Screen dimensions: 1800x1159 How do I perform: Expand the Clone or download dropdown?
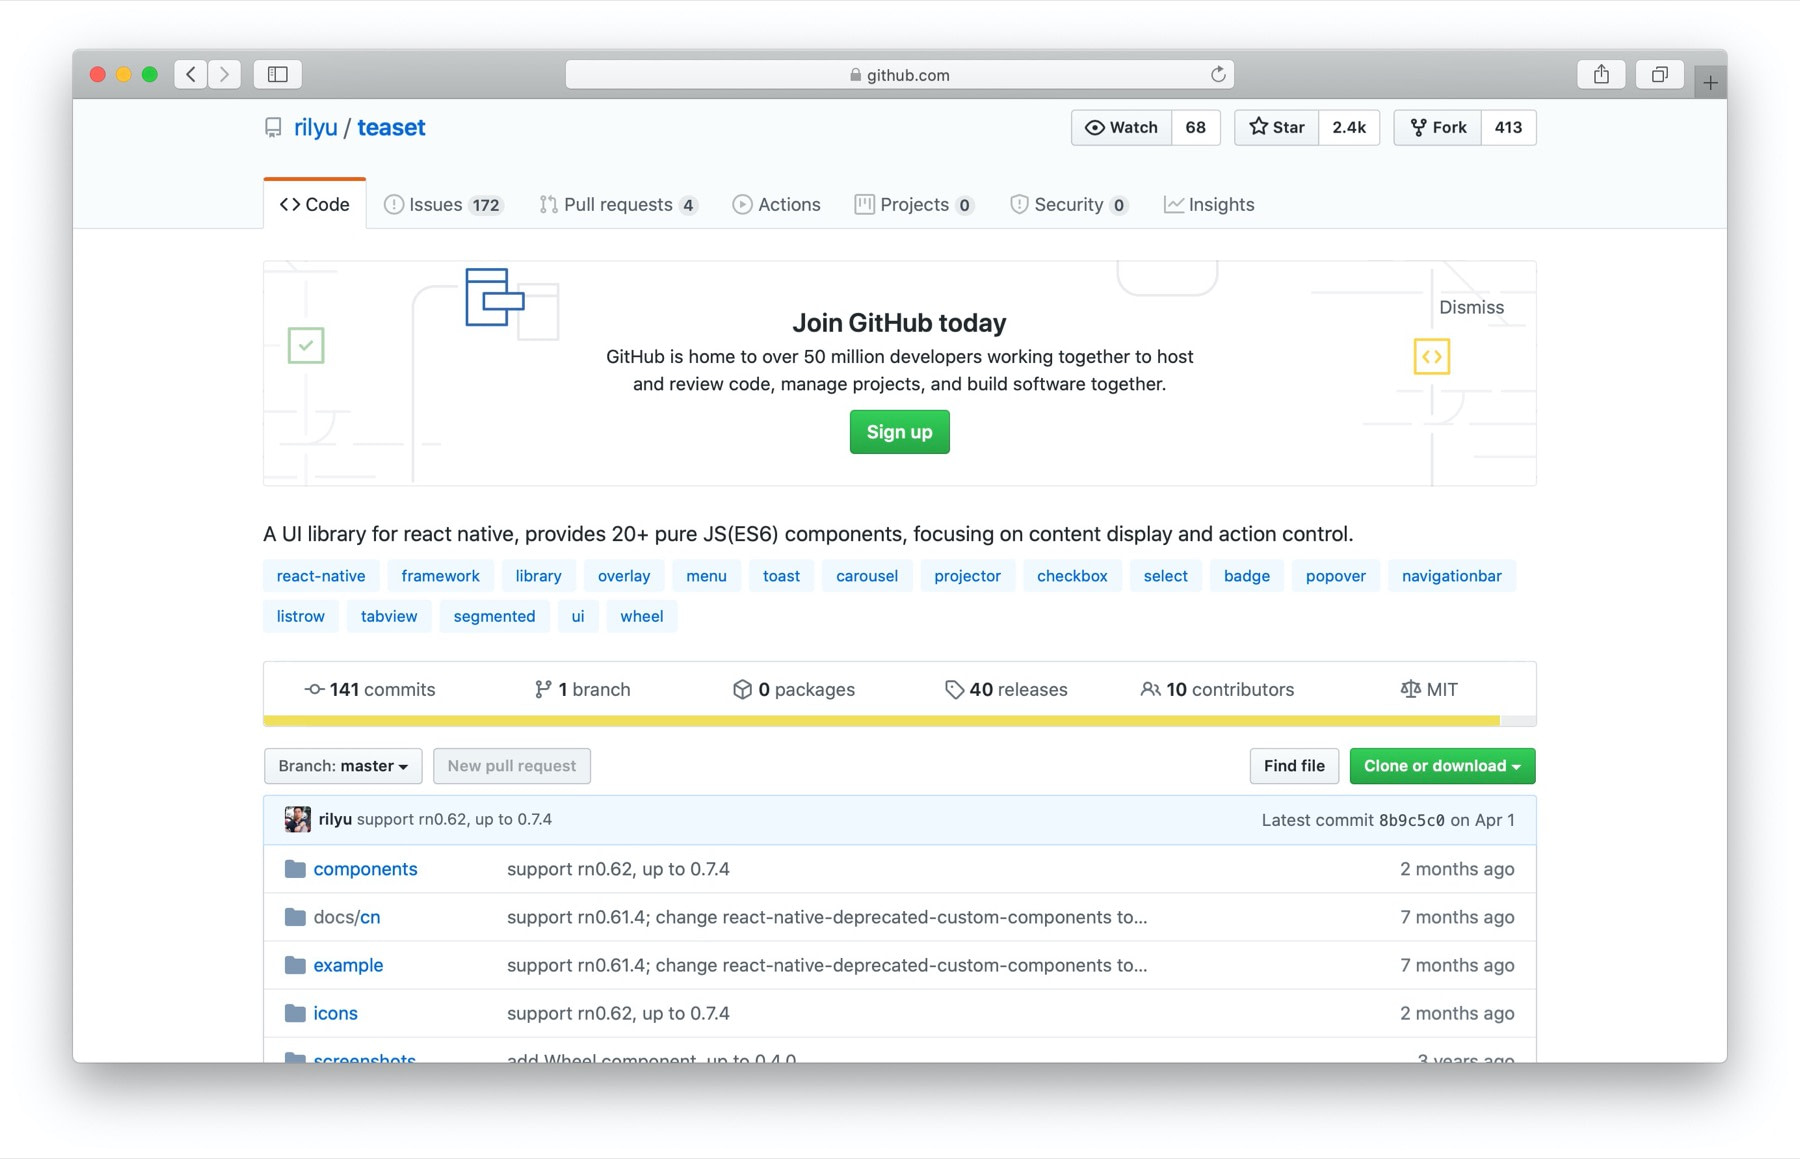(1442, 766)
